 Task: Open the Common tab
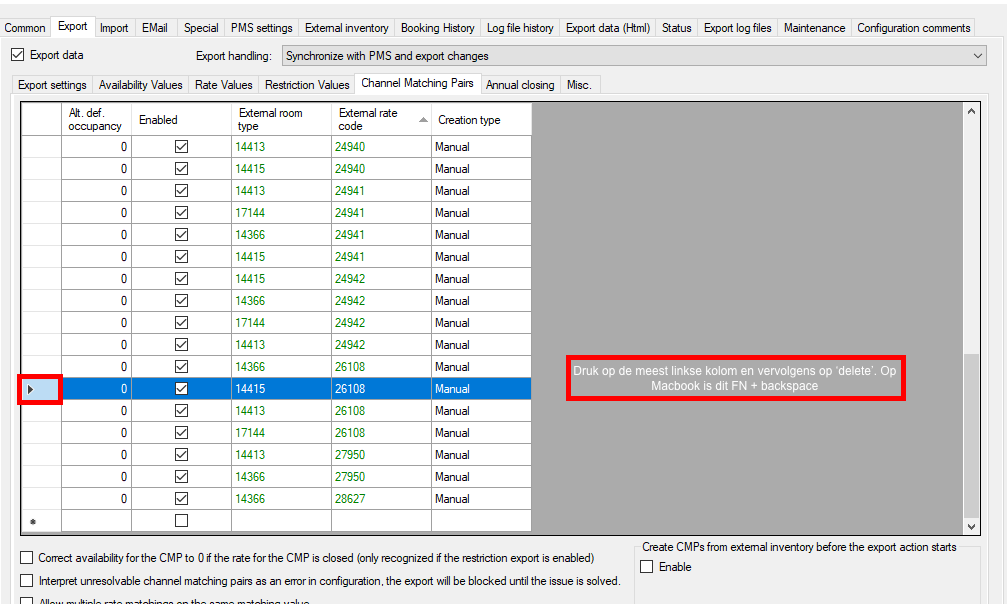[25, 28]
